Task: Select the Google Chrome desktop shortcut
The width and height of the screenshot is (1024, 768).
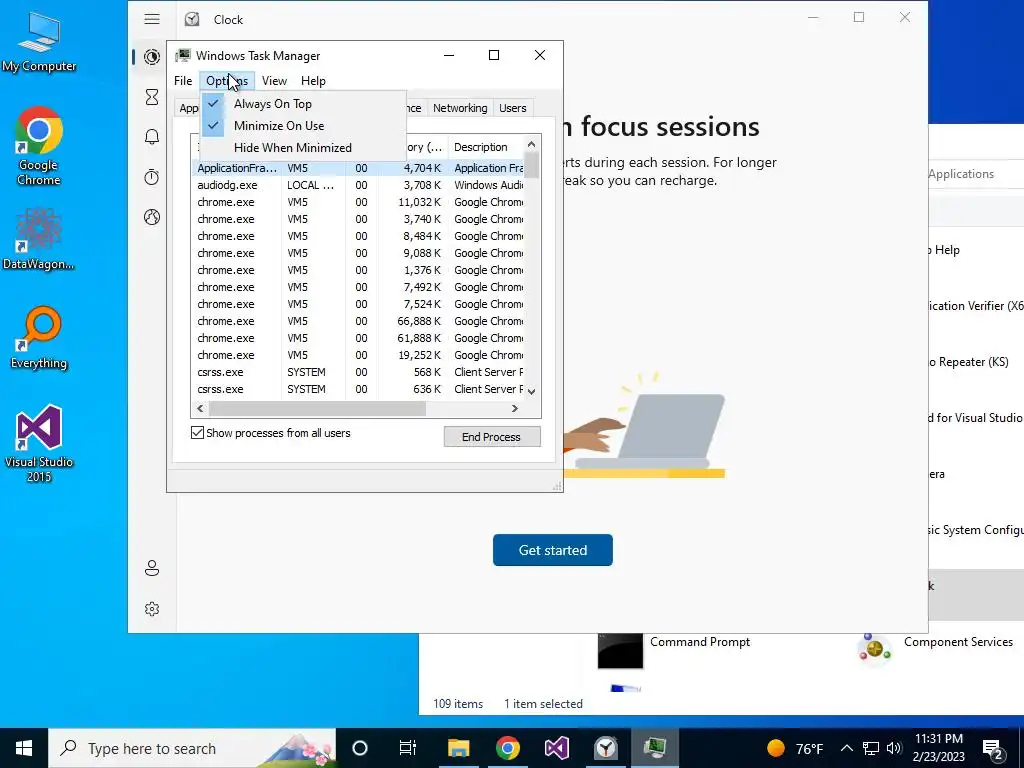Action: point(39,146)
